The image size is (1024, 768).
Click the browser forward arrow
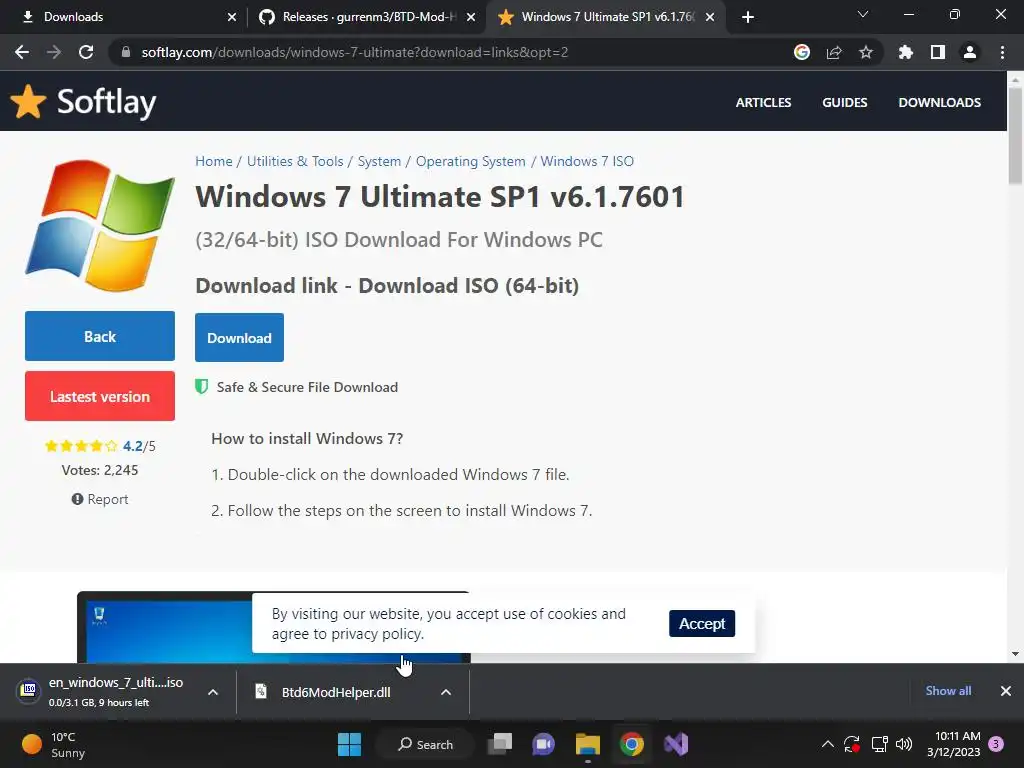coord(54,52)
